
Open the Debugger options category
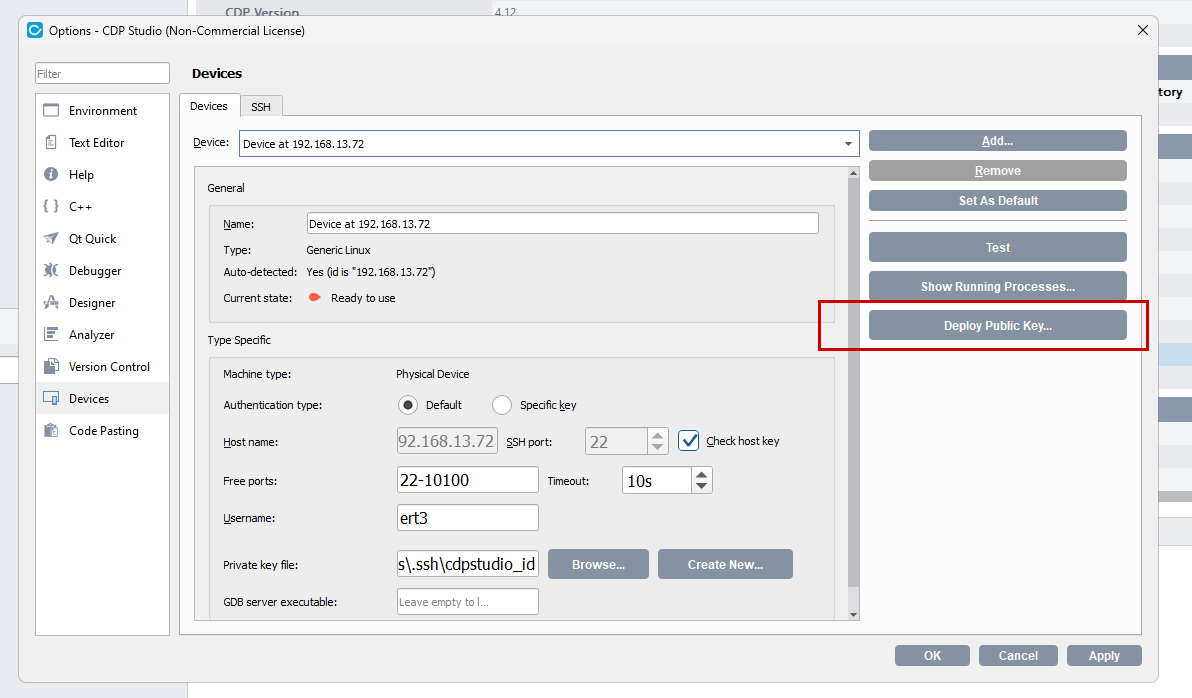pos(102,270)
